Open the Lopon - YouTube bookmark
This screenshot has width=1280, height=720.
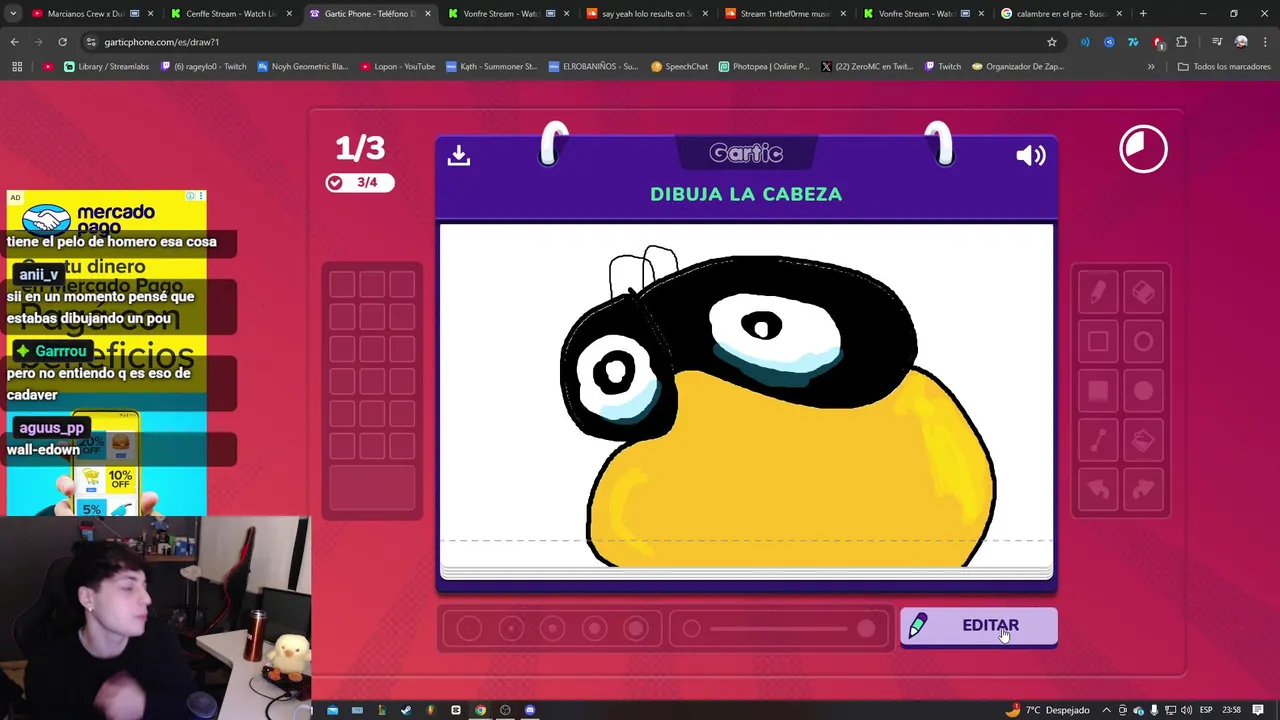[x=397, y=66]
